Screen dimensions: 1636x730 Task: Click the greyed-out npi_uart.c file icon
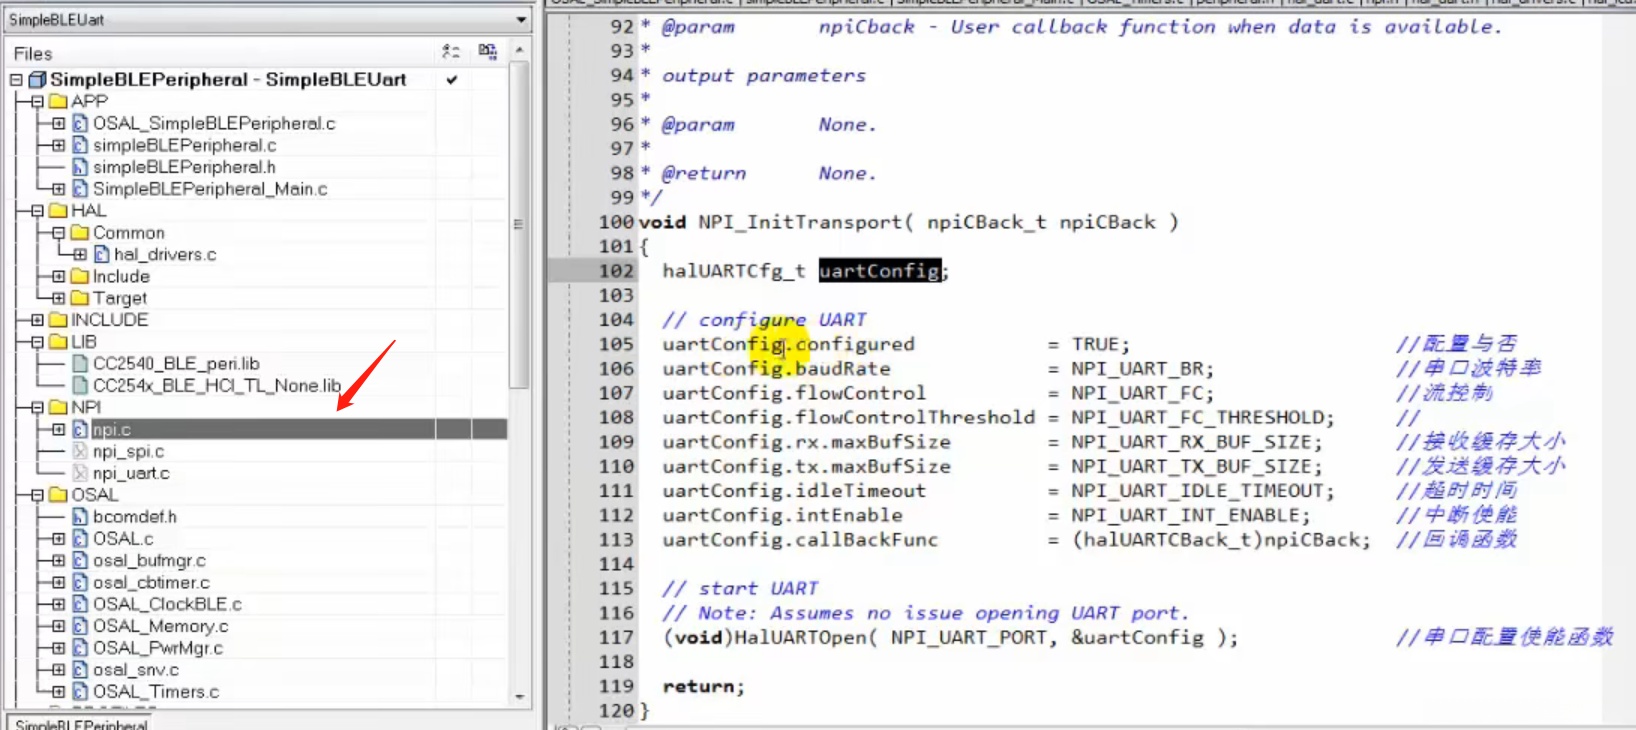point(80,473)
